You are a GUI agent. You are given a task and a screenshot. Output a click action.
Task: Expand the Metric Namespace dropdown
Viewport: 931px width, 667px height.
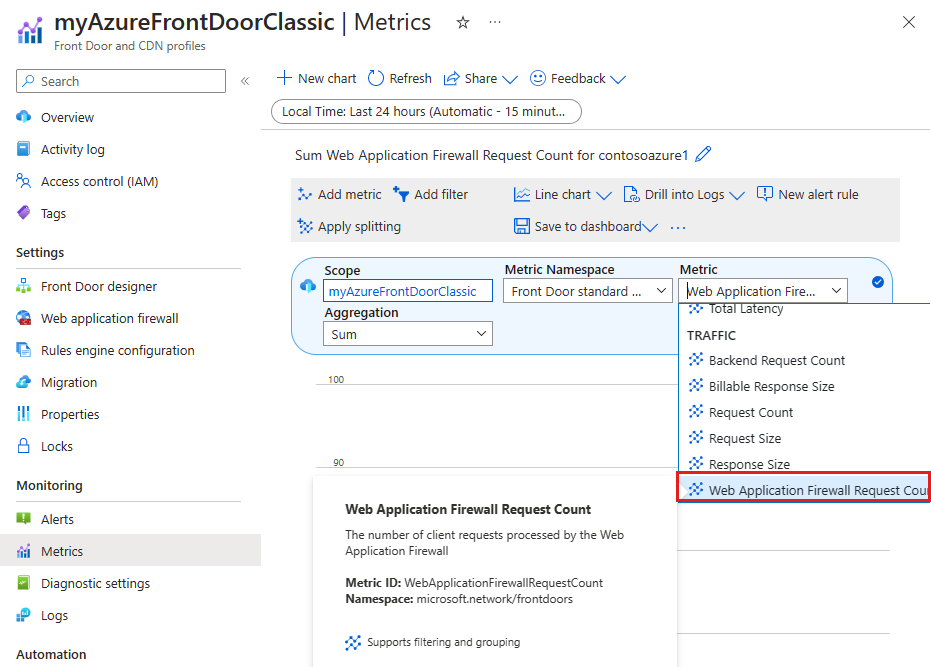587,291
